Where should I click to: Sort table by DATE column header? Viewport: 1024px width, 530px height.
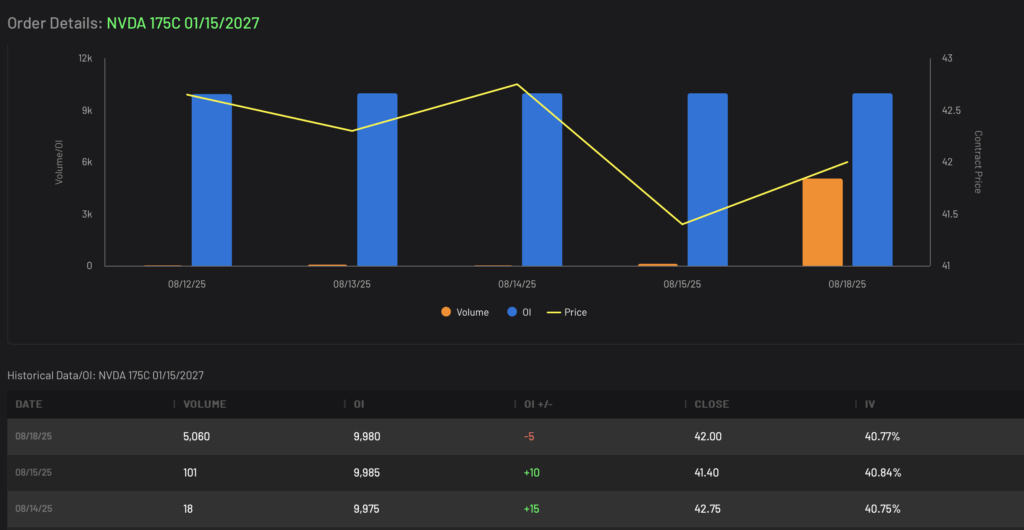pyautogui.click(x=29, y=404)
